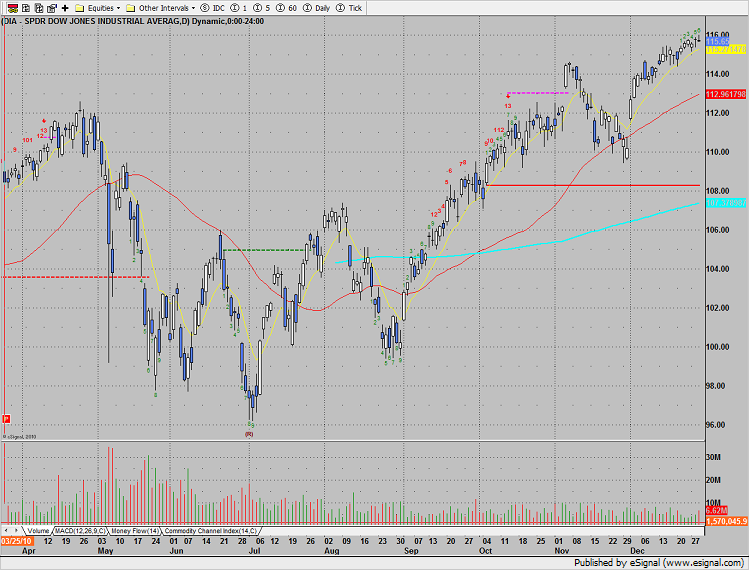
Task: Click the Published by eSignal link text
Action: (x=661, y=562)
